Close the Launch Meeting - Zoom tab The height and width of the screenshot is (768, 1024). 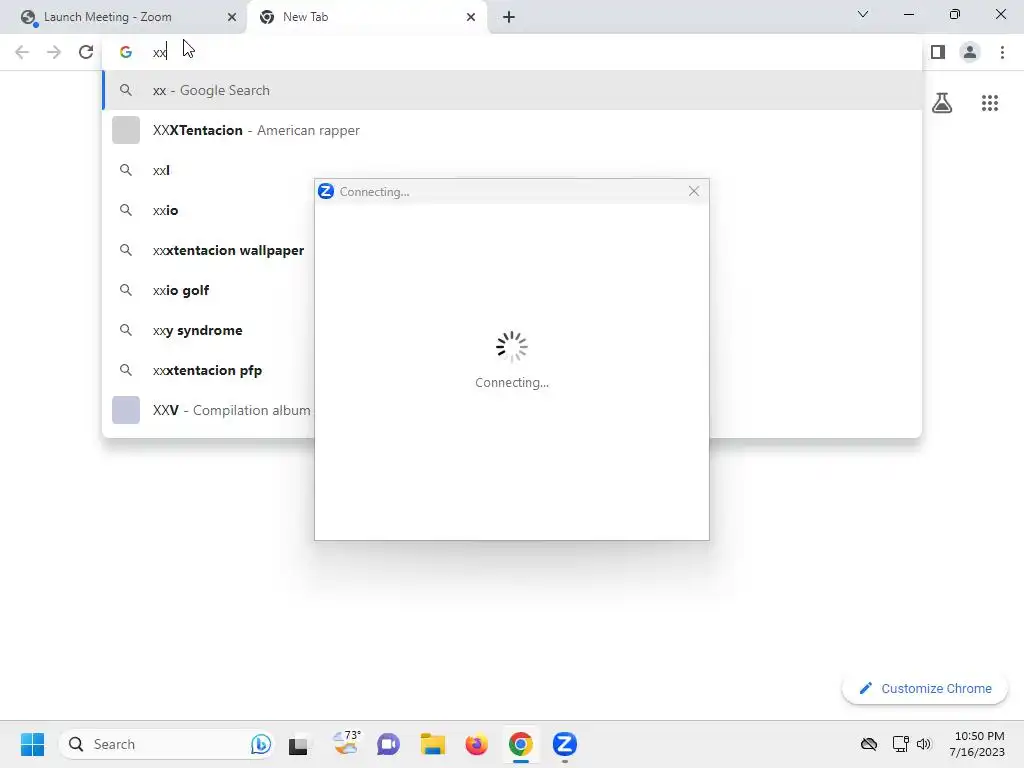(232, 17)
